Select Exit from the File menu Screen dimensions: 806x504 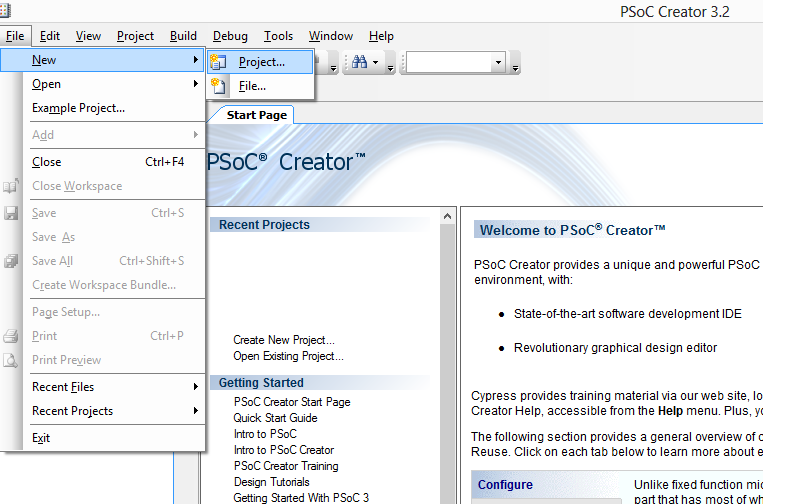(x=41, y=438)
